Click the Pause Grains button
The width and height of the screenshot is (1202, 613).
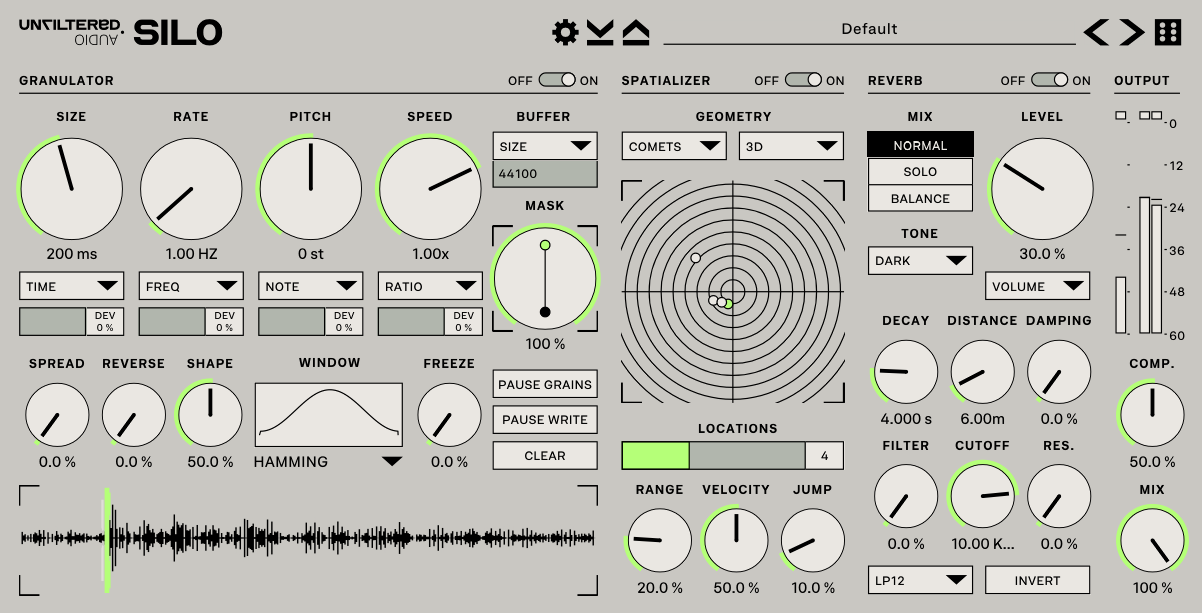pos(545,385)
